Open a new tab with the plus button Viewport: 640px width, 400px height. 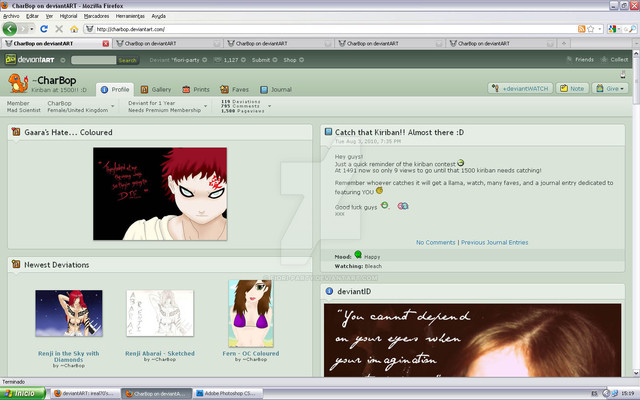point(564,43)
